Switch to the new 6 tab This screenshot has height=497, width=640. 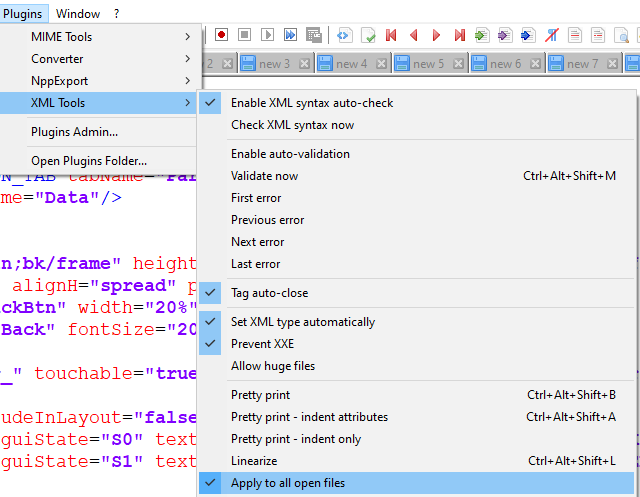click(x=505, y=64)
